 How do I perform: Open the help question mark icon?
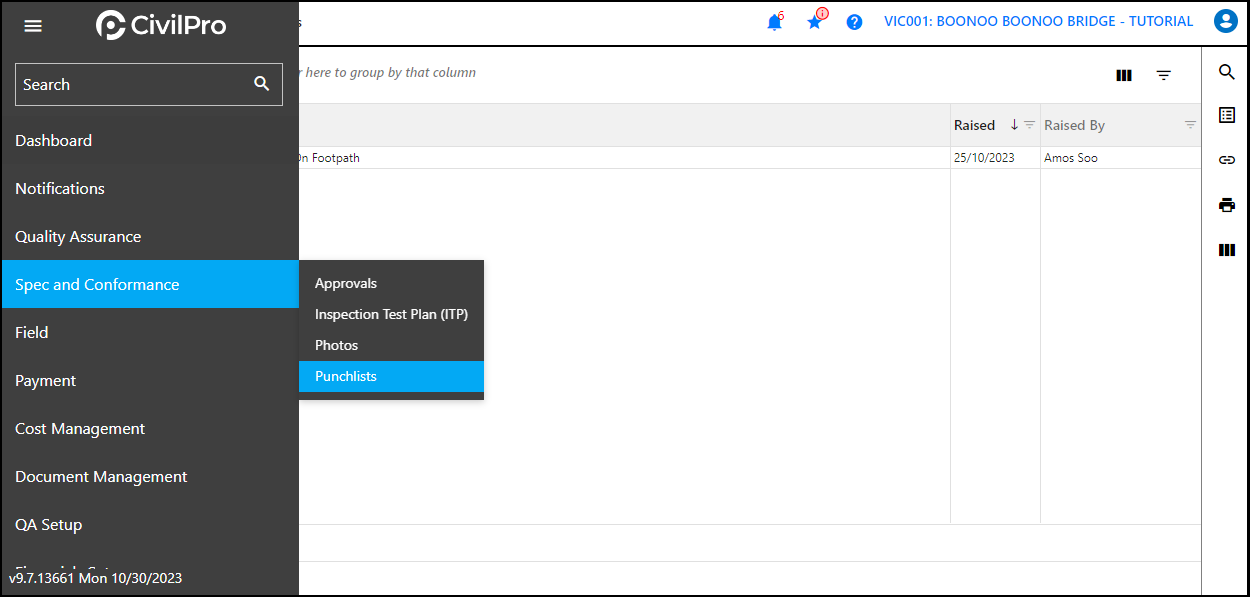854,22
